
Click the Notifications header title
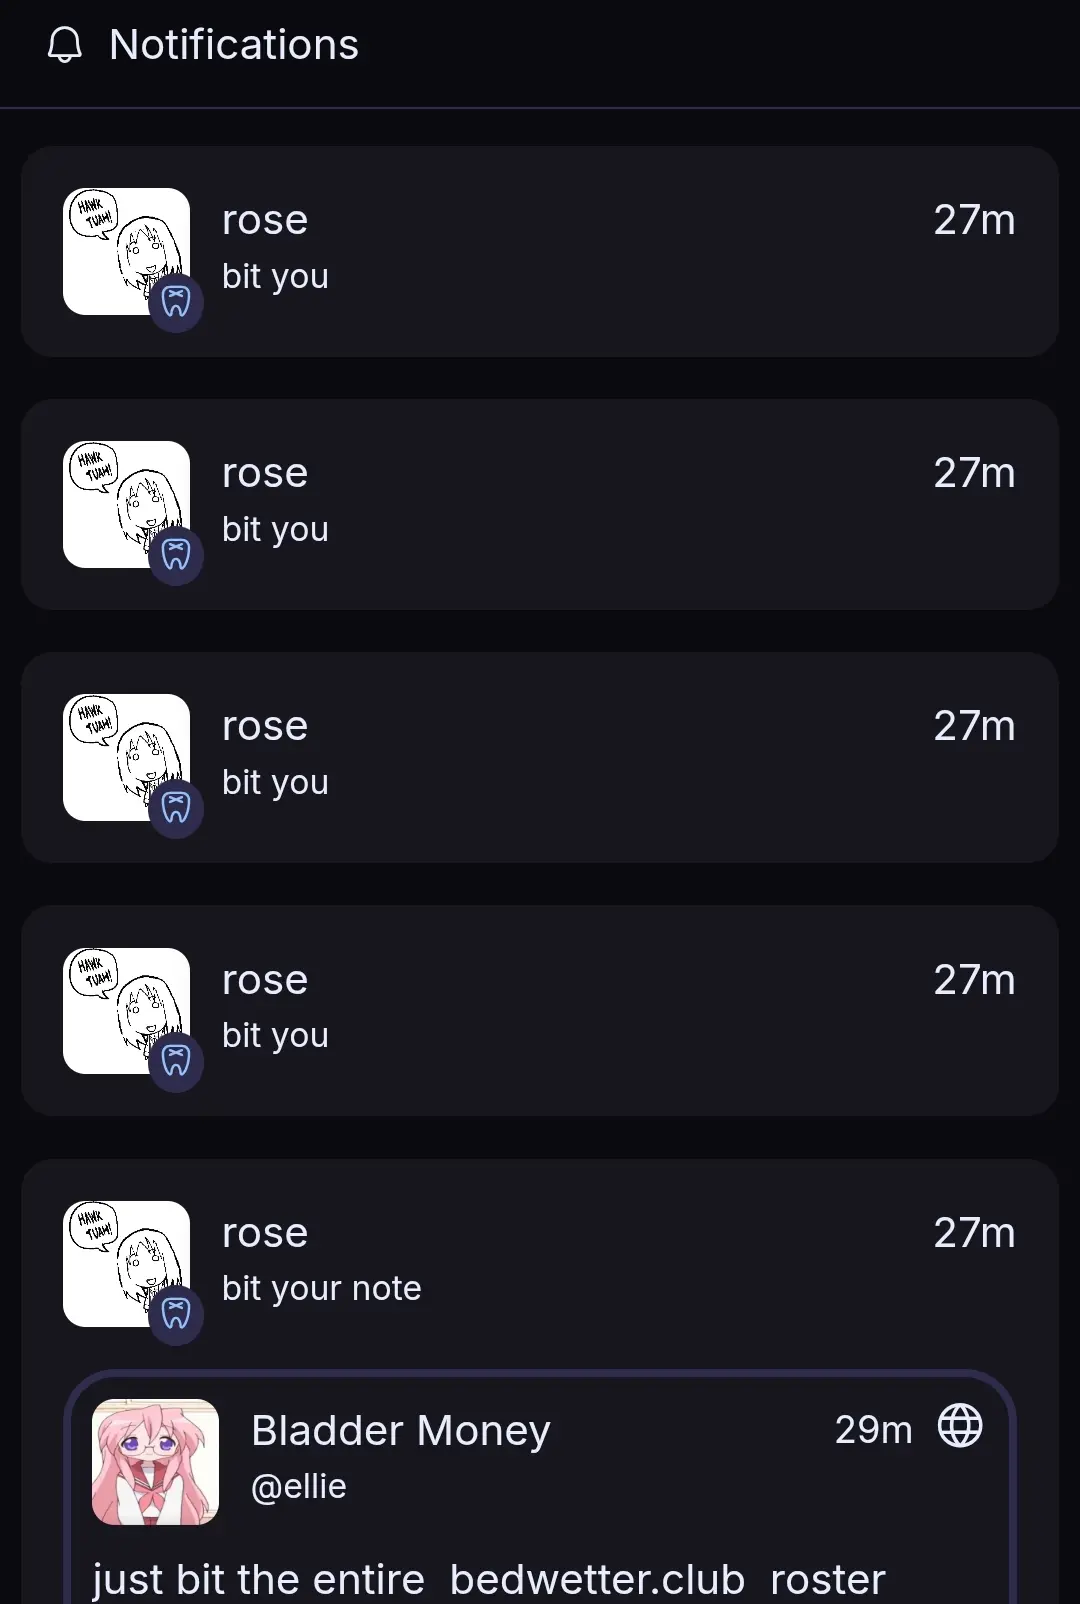(x=234, y=45)
